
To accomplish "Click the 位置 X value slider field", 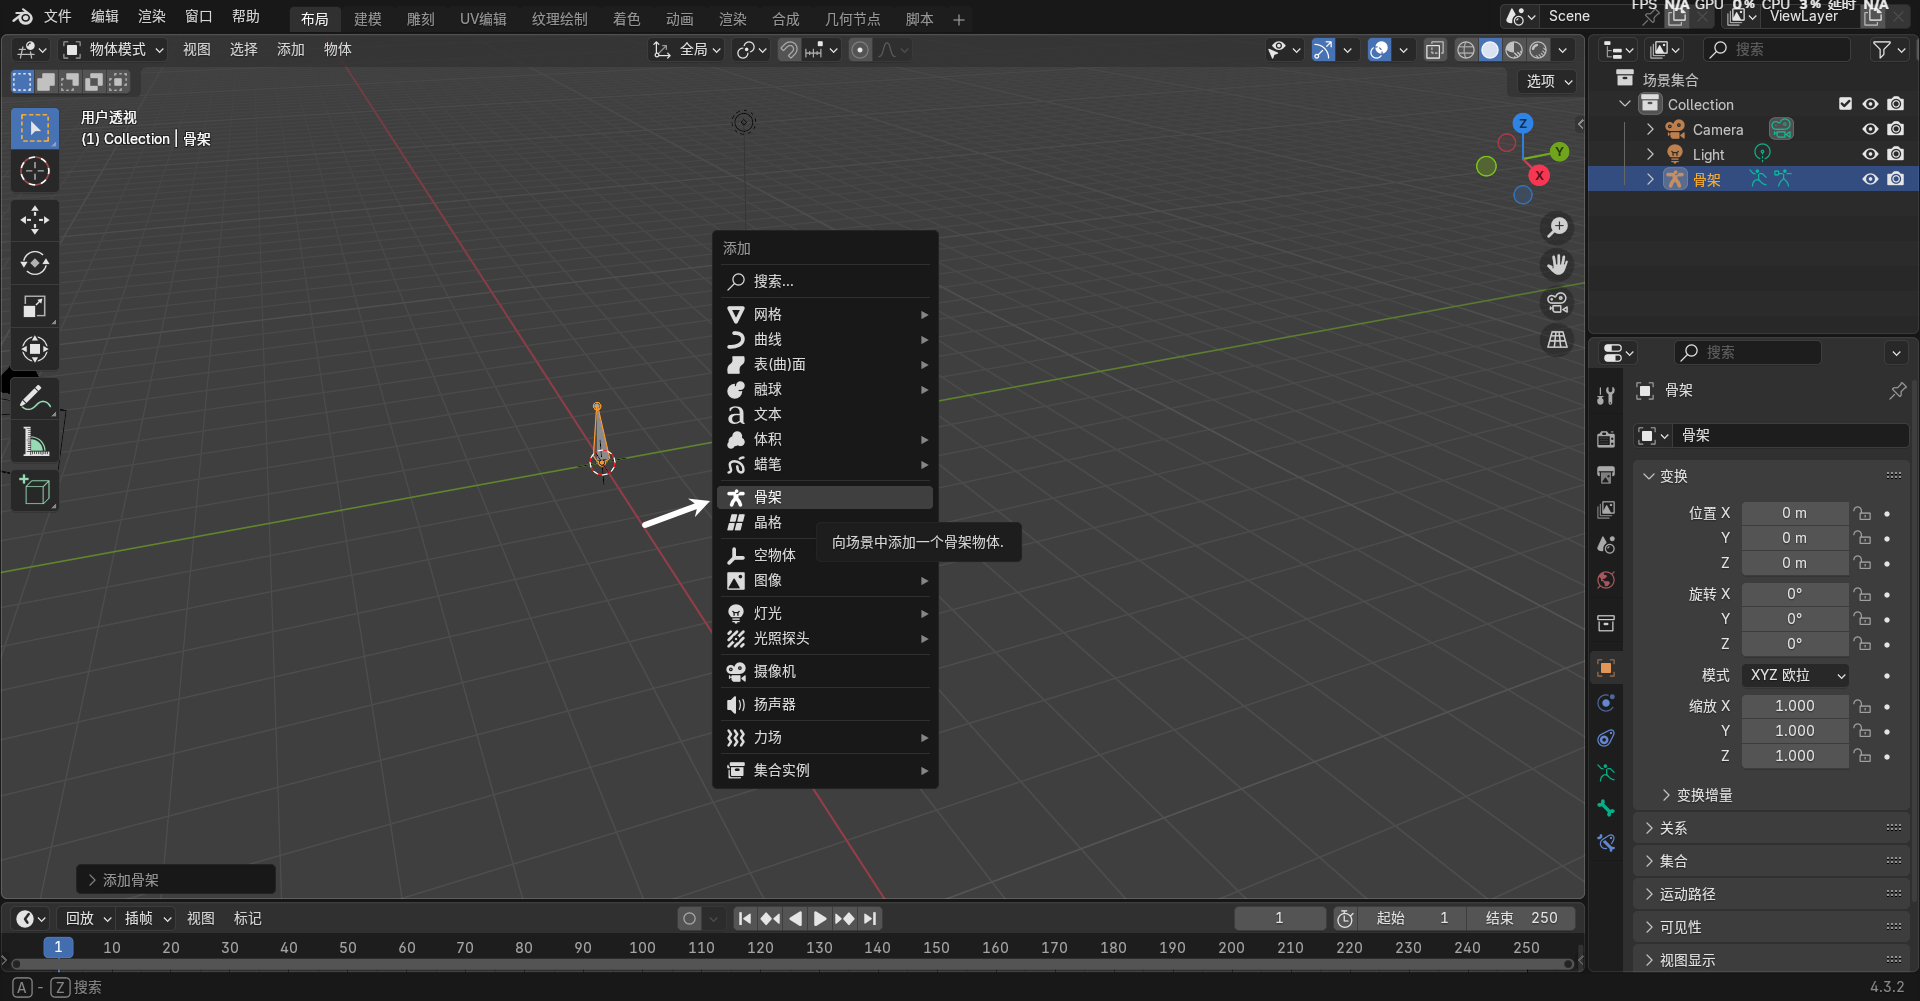I will pos(1794,513).
